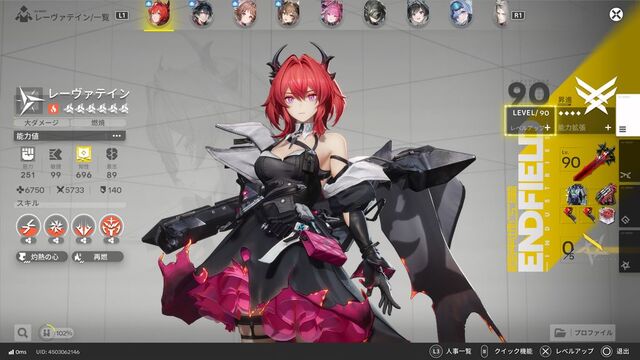
Task: Open the red-white hexagon kit slot
Action: [607, 215]
